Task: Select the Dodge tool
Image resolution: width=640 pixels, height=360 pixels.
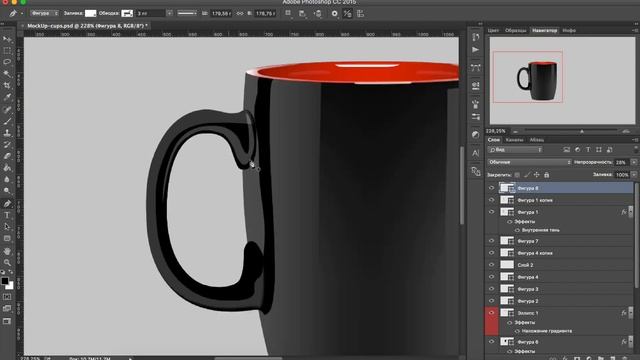Action: [7, 191]
